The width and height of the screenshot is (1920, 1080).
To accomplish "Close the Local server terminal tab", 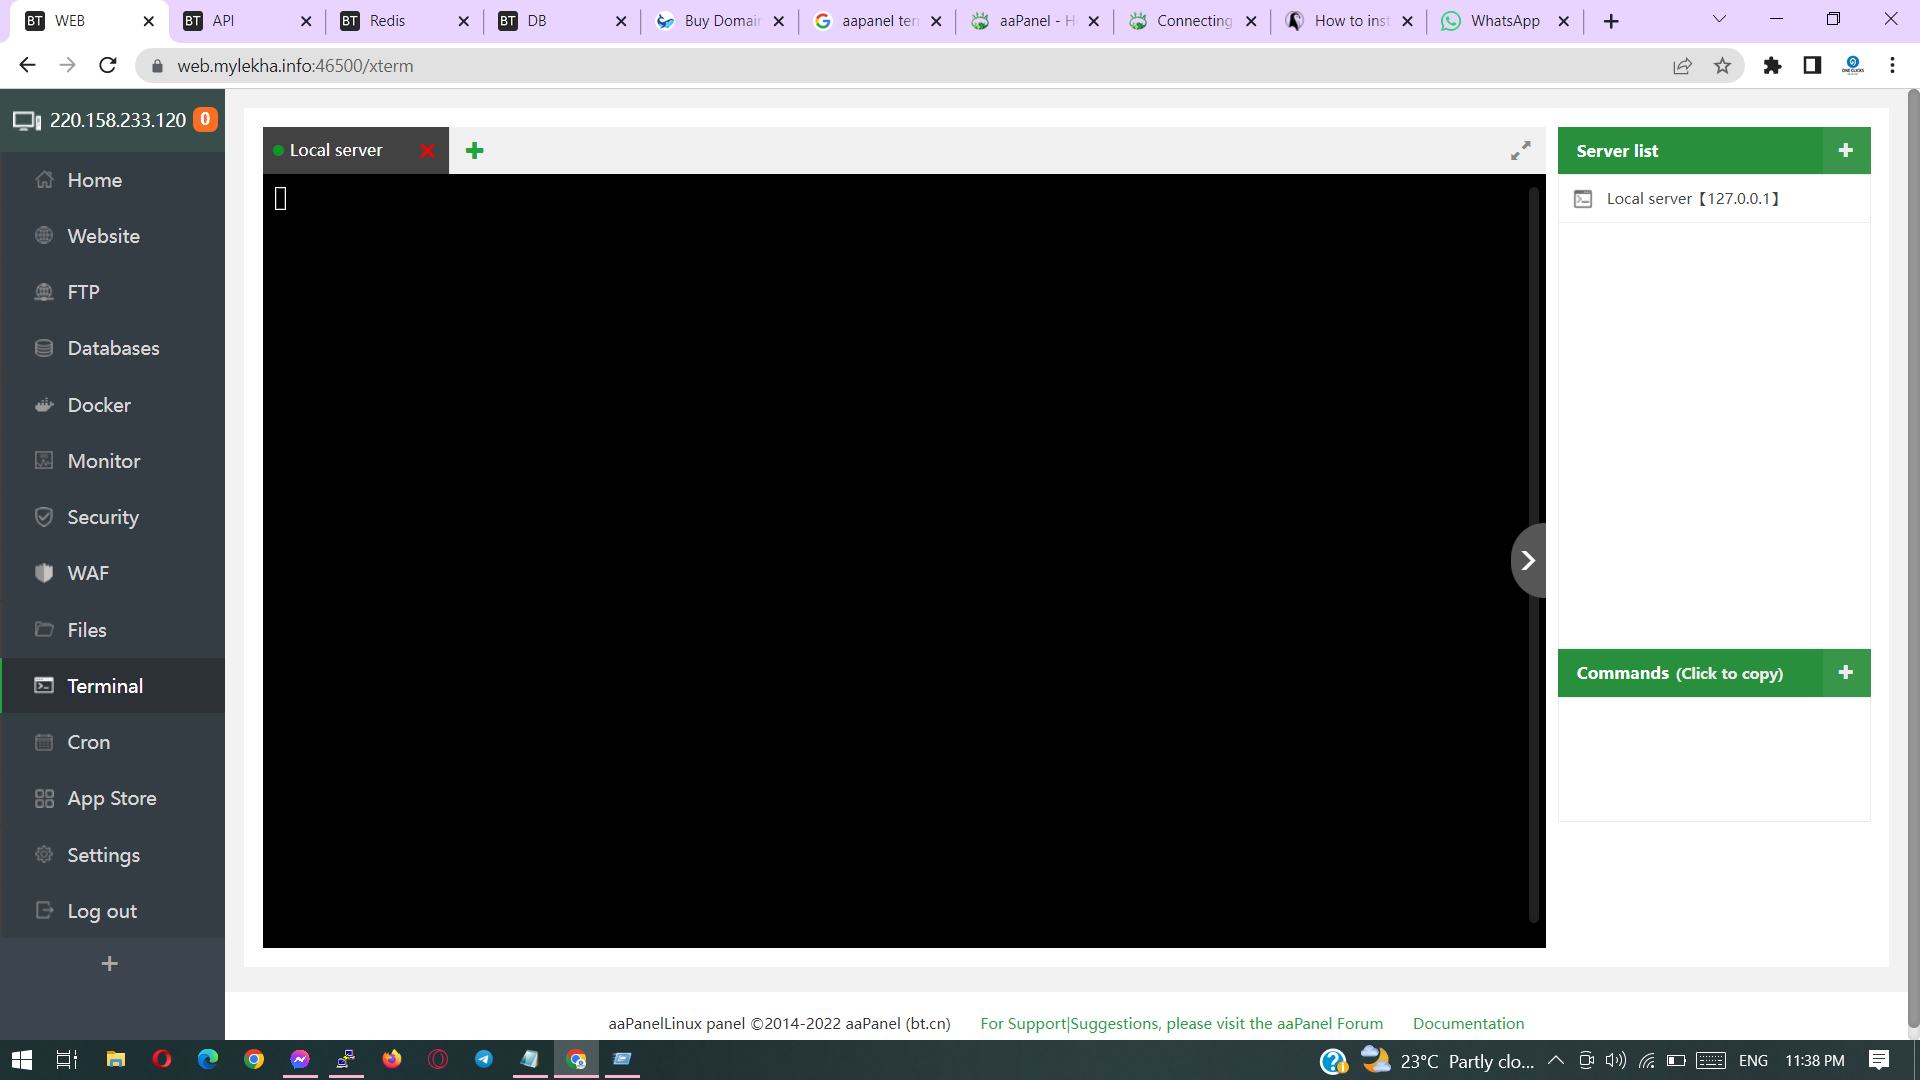I will pyautogui.click(x=428, y=150).
